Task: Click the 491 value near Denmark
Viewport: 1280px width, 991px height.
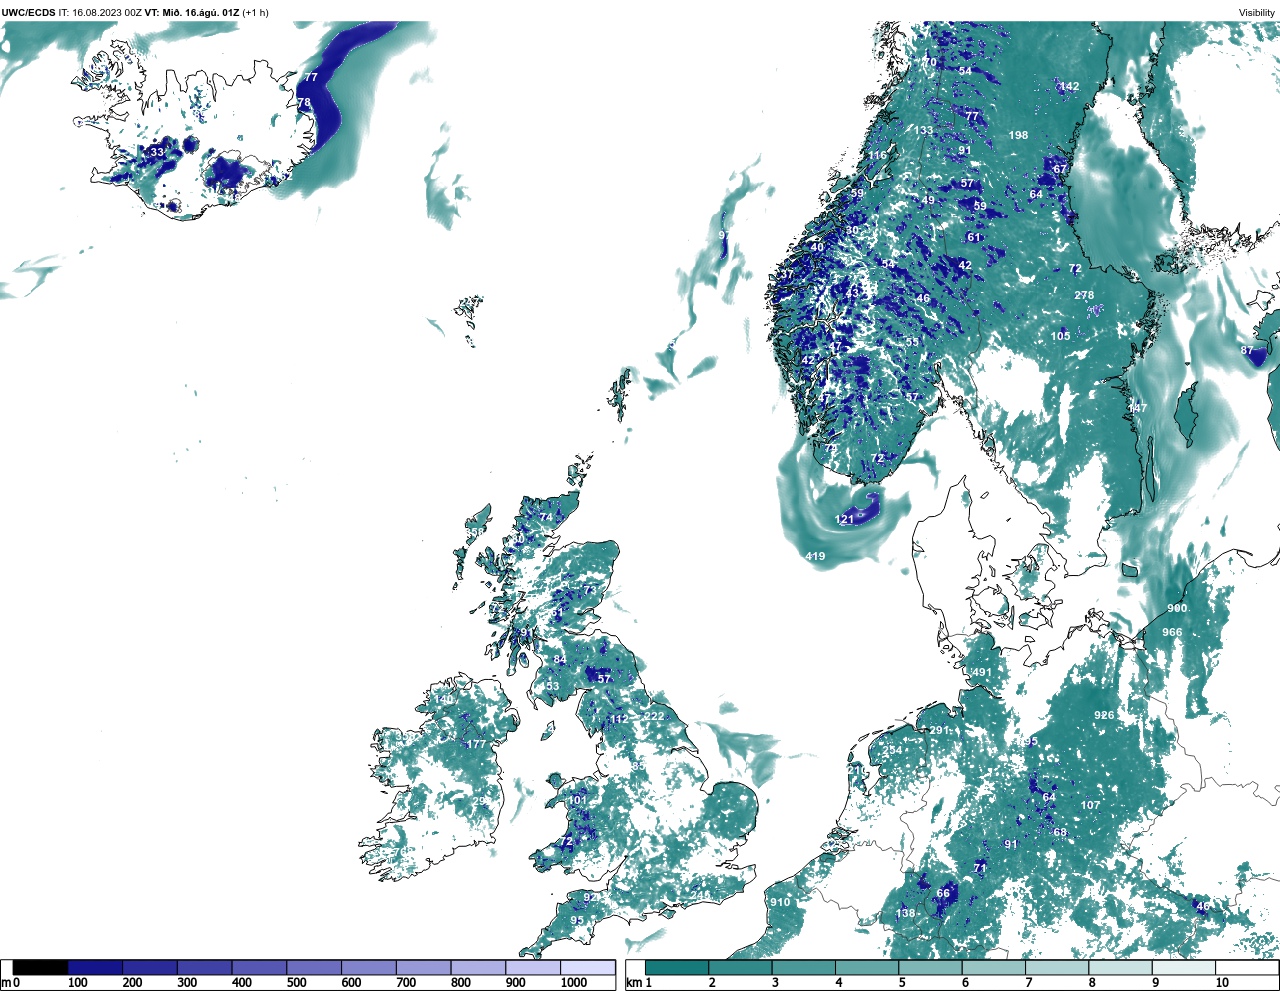Action: tap(982, 673)
